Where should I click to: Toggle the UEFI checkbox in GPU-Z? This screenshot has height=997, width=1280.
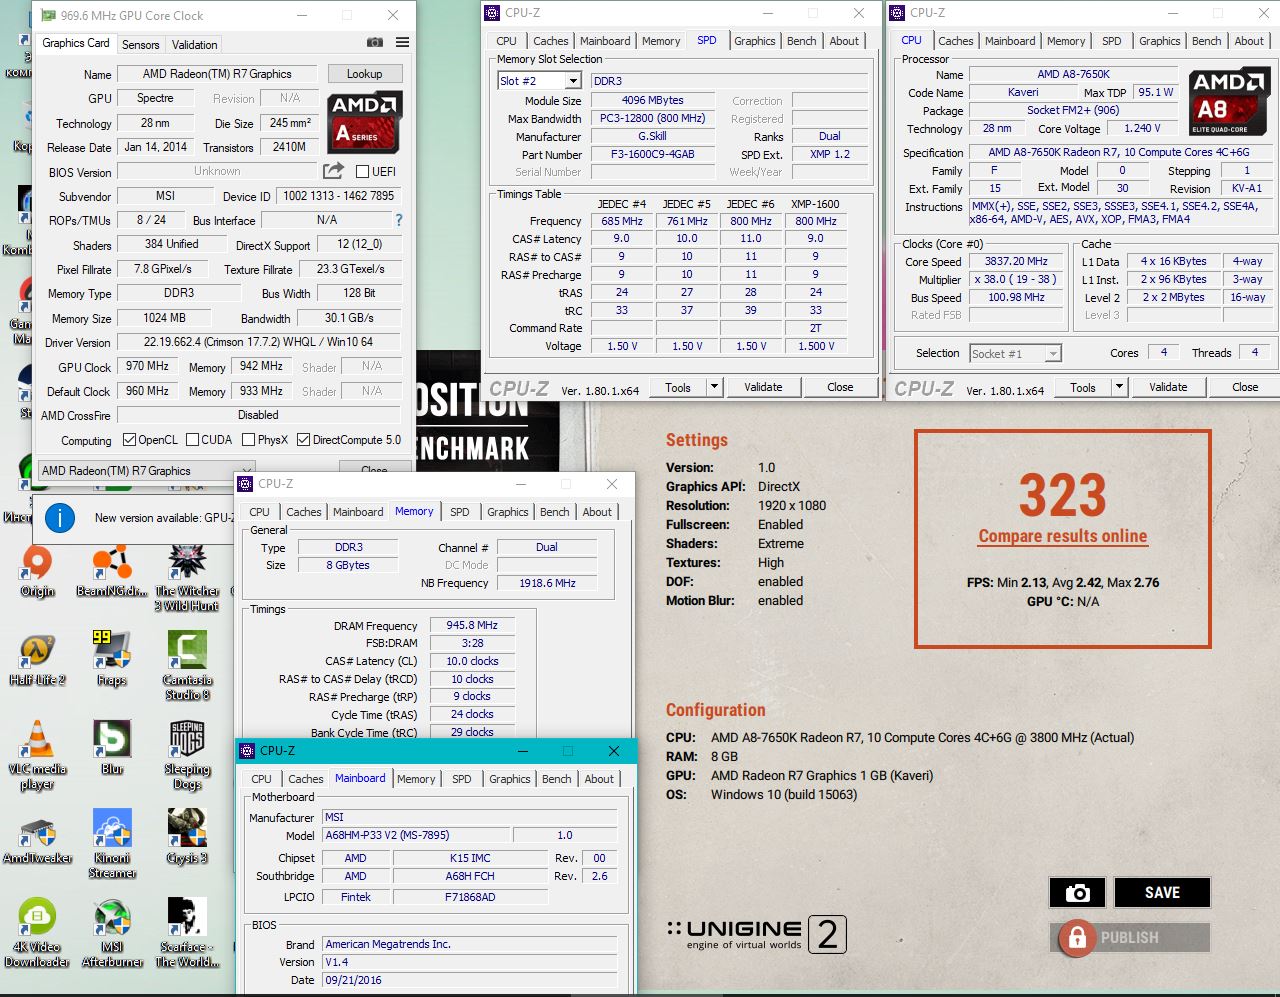pyautogui.click(x=363, y=171)
